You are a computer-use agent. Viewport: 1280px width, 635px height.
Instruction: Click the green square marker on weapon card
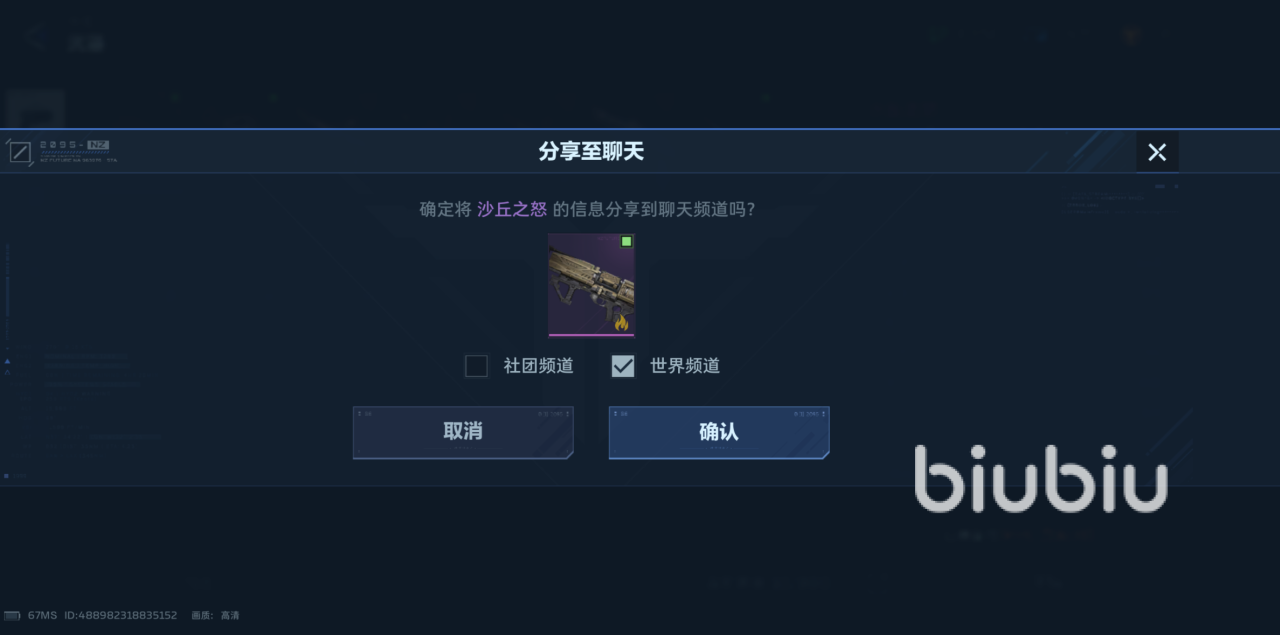click(x=626, y=242)
